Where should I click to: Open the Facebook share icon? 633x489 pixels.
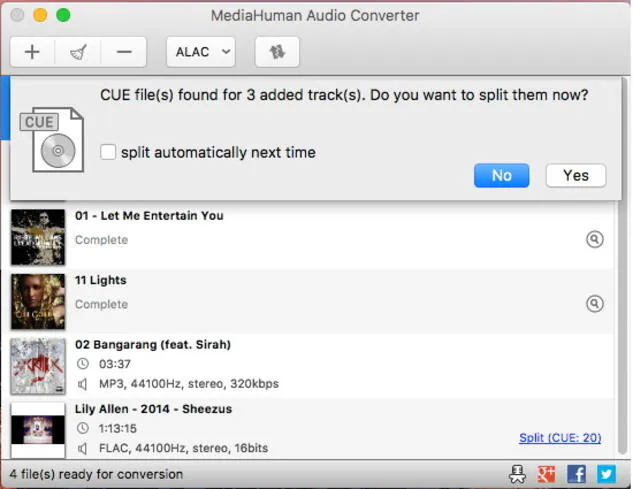click(576, 474)
